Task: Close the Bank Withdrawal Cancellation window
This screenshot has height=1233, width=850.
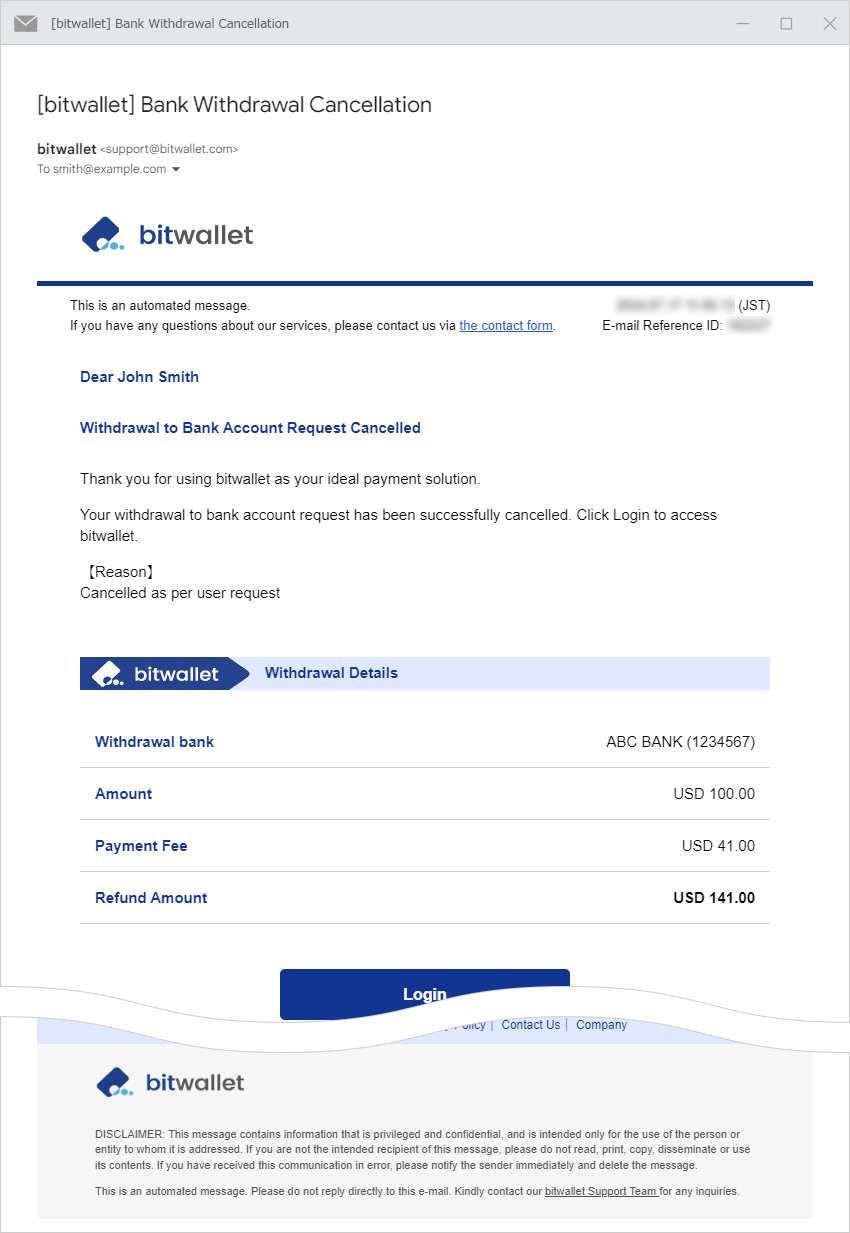Action: [x=829, y=23]
